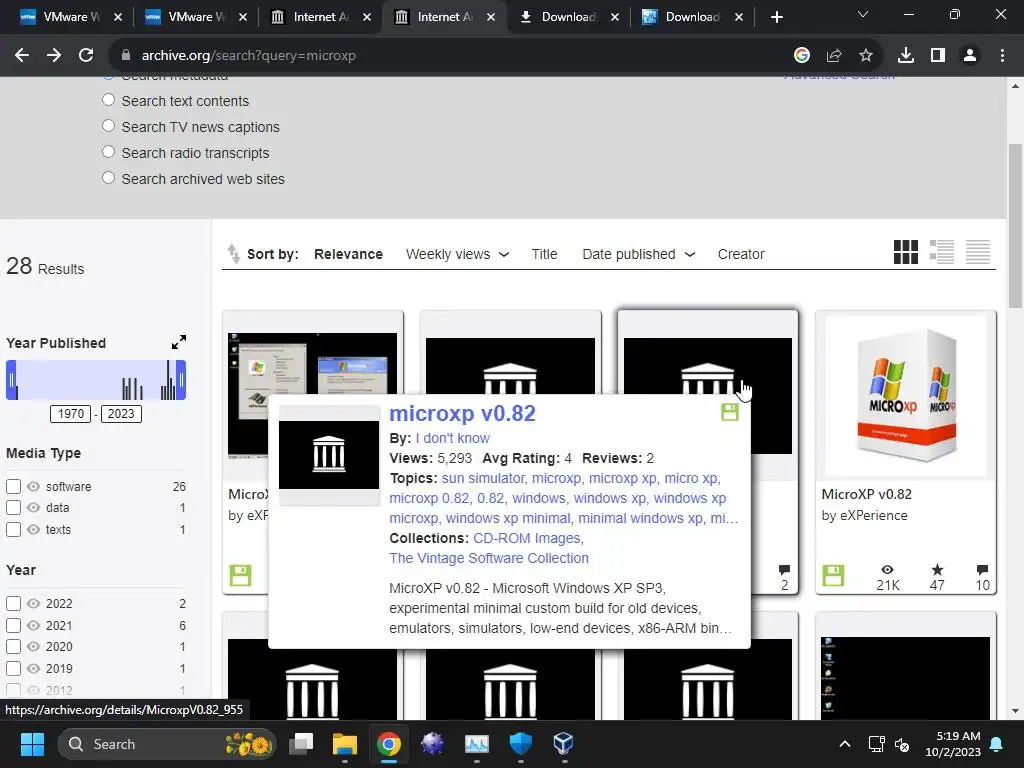The width and height of the screenshot is (1024, 768).
Task: Open Windows Security shield taskbar icon
Action: pyautogui.click(x=520, y=744)
